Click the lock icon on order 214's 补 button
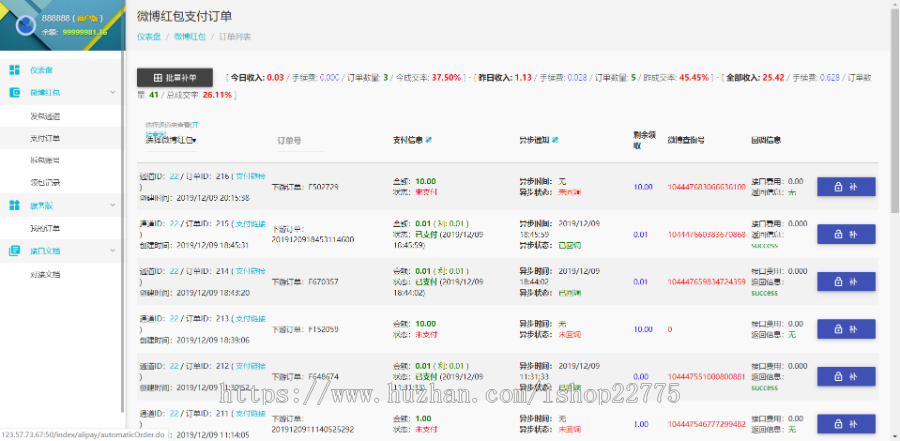900x441 pixels. coord(837,281)
